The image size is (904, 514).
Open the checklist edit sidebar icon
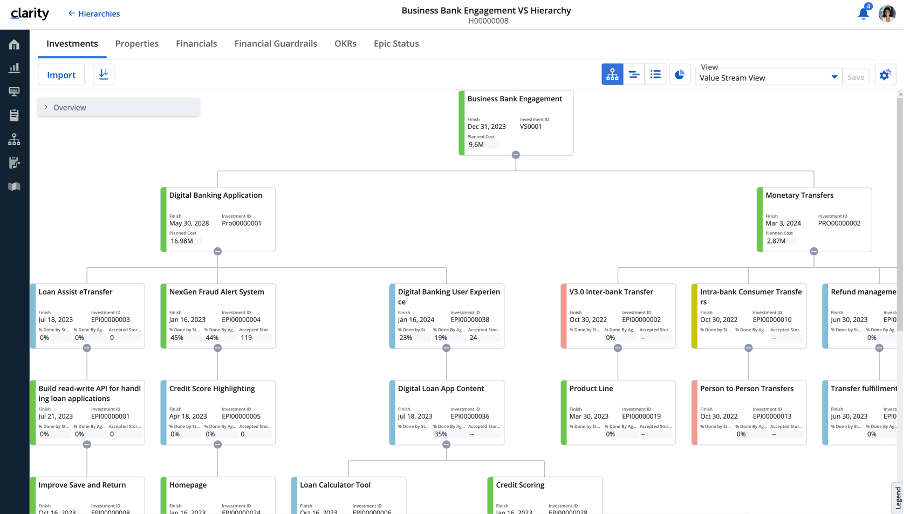coord(14,163)
